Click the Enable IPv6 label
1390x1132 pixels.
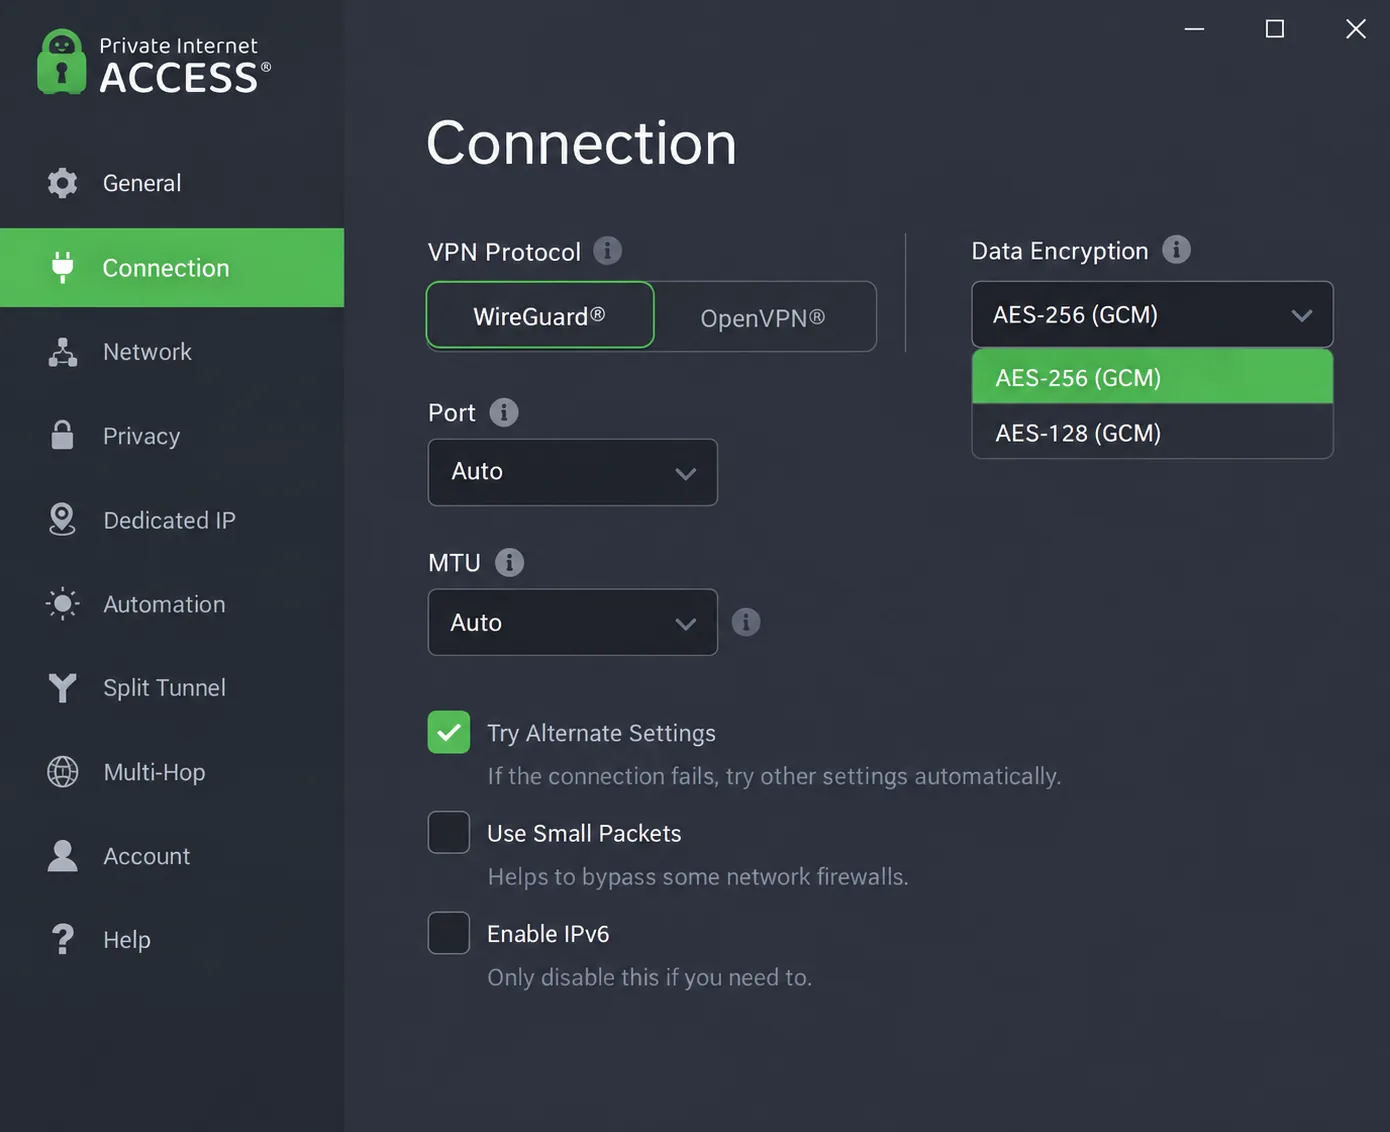tap(548, 934)
